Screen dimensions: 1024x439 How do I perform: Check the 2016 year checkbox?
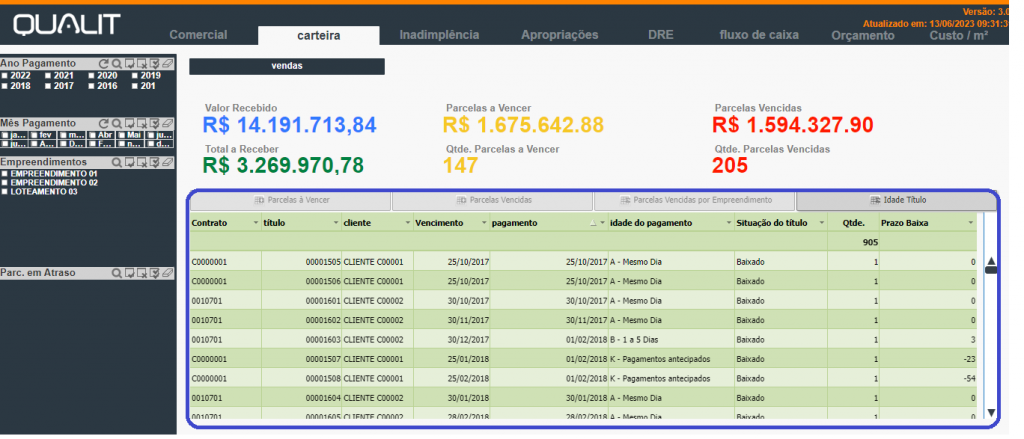[x=91, y=86]
